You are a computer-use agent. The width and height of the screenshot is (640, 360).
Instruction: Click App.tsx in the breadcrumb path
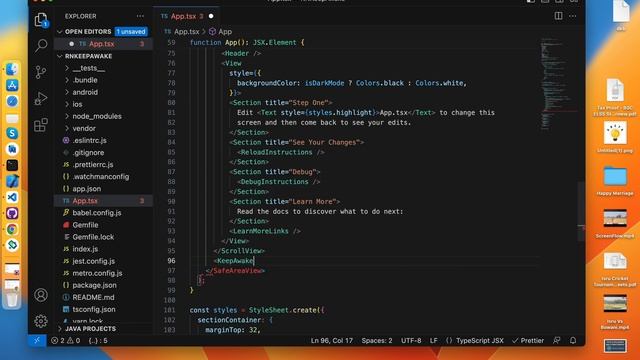point(187,31)
